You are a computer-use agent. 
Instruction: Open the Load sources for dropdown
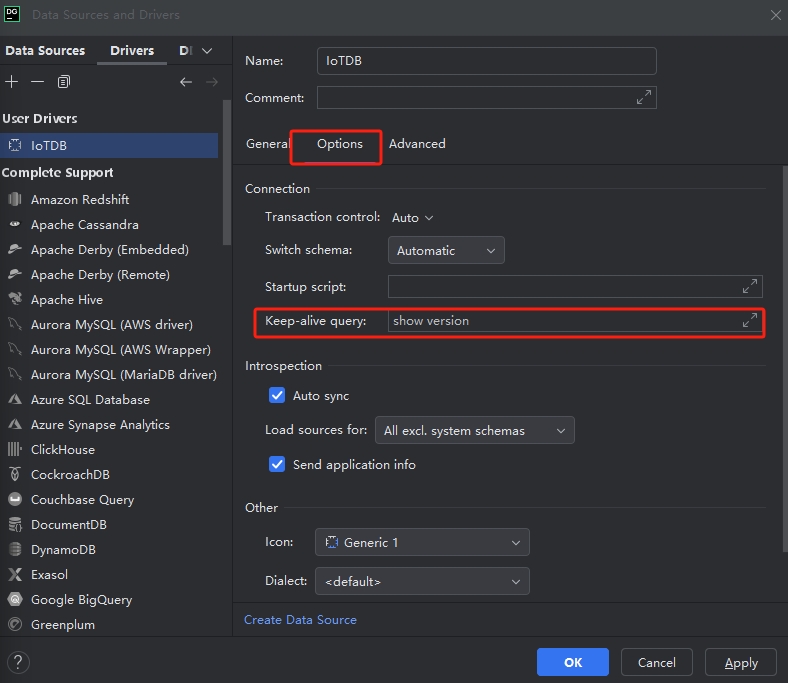point(474,431)
